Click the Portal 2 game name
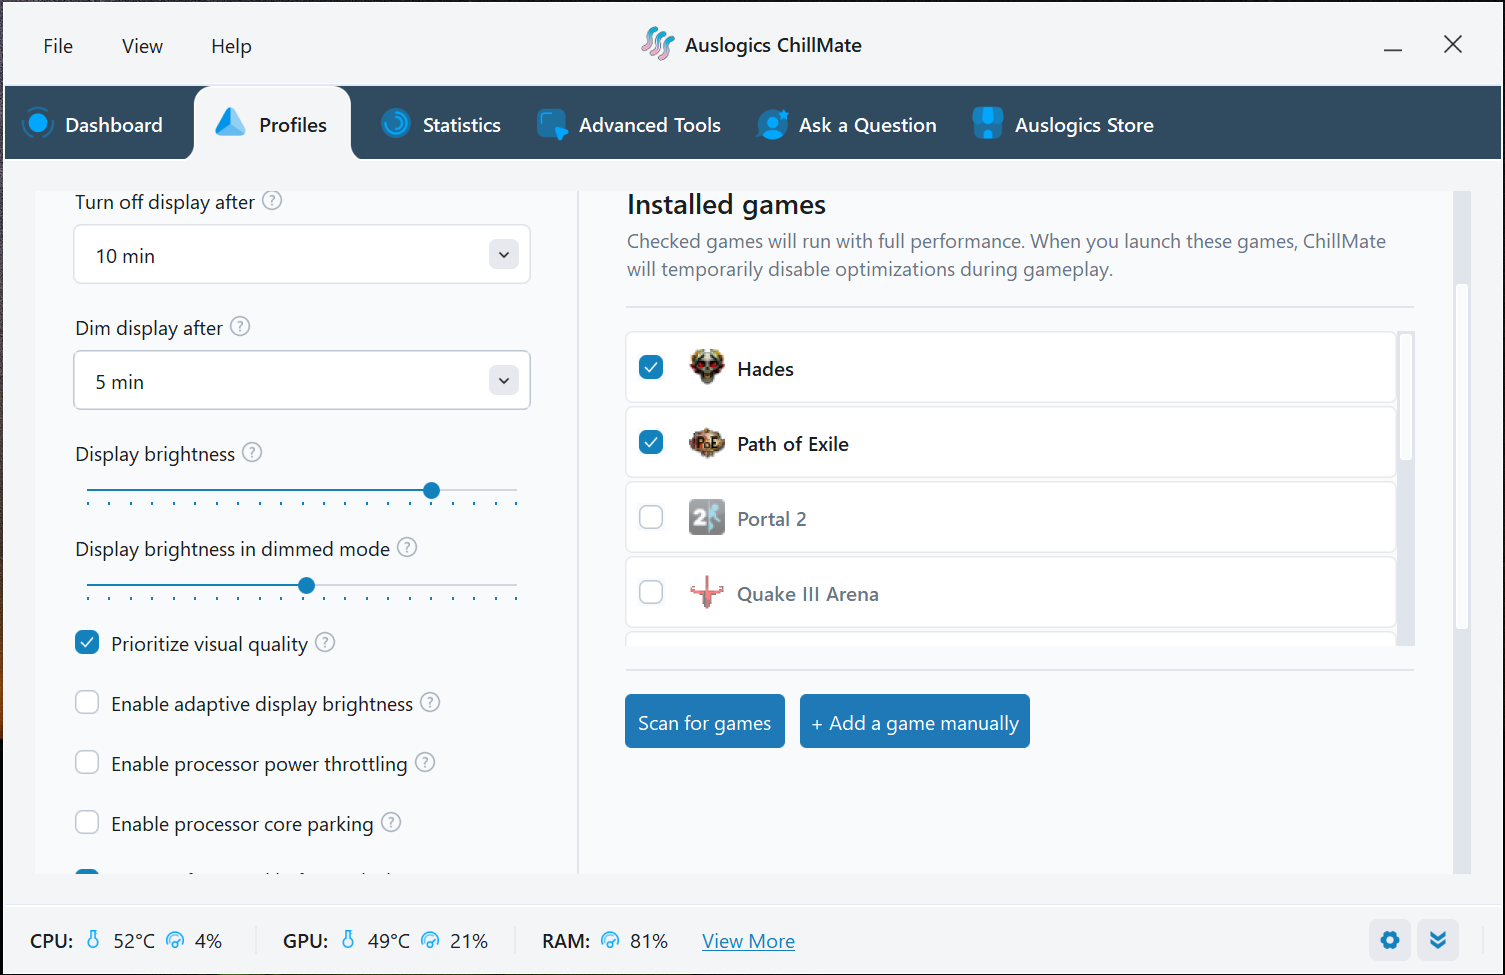The width and height of the screenshot is (1505, 975). click(x=771, y=519)
